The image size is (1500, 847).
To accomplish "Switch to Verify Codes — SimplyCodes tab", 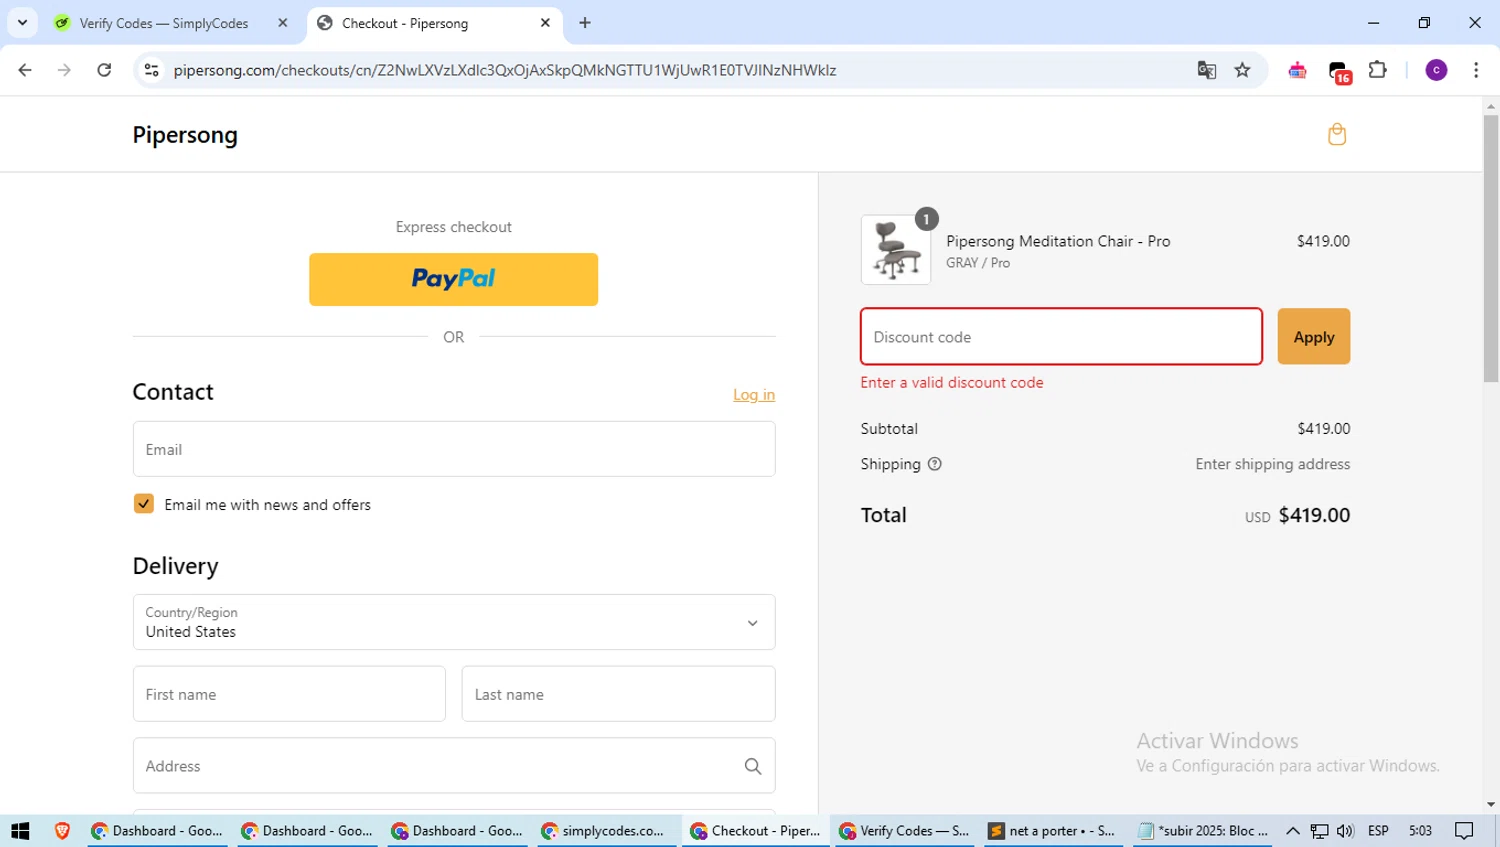I will [x=170, y=23].
